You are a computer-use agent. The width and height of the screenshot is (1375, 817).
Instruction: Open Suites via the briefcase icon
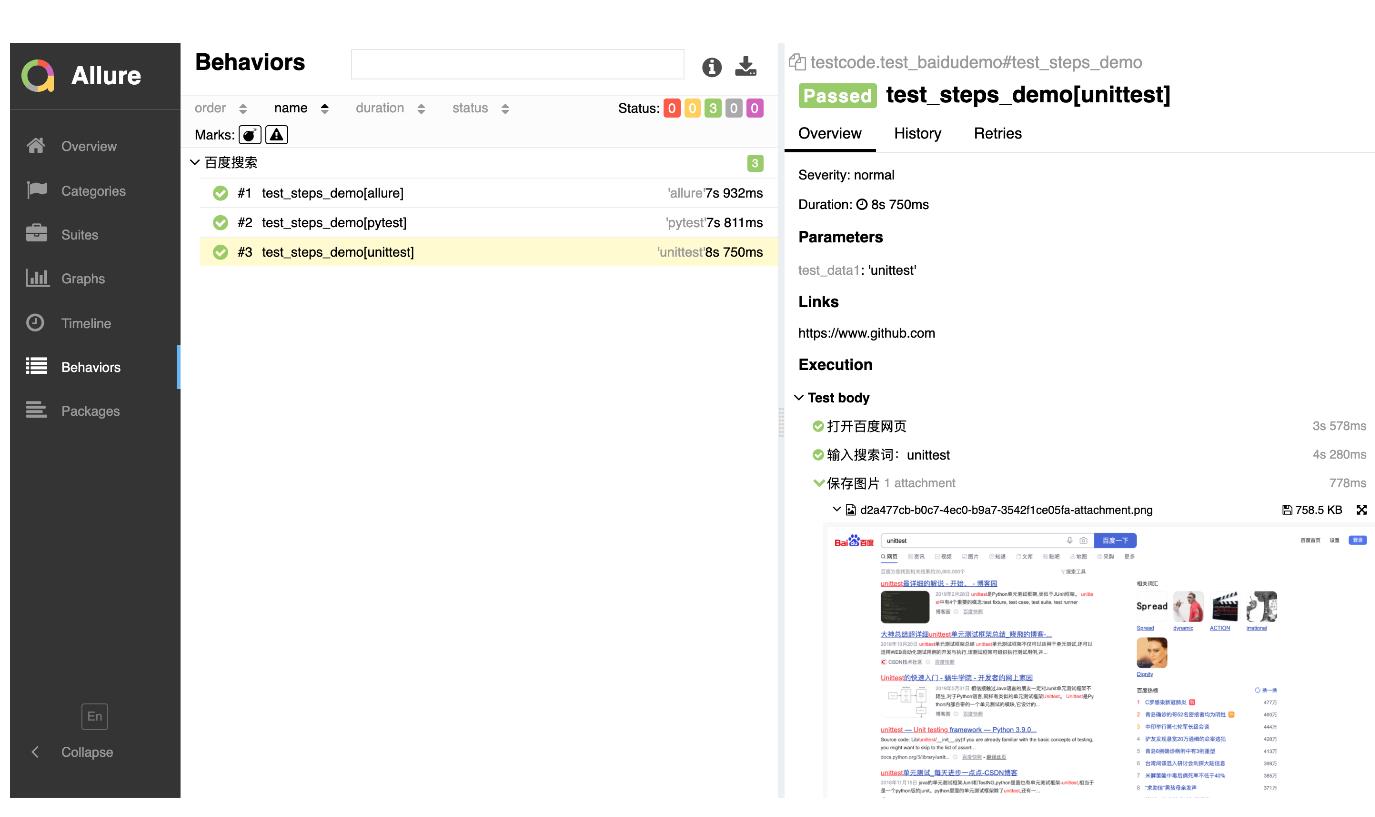tap(36, 234)
